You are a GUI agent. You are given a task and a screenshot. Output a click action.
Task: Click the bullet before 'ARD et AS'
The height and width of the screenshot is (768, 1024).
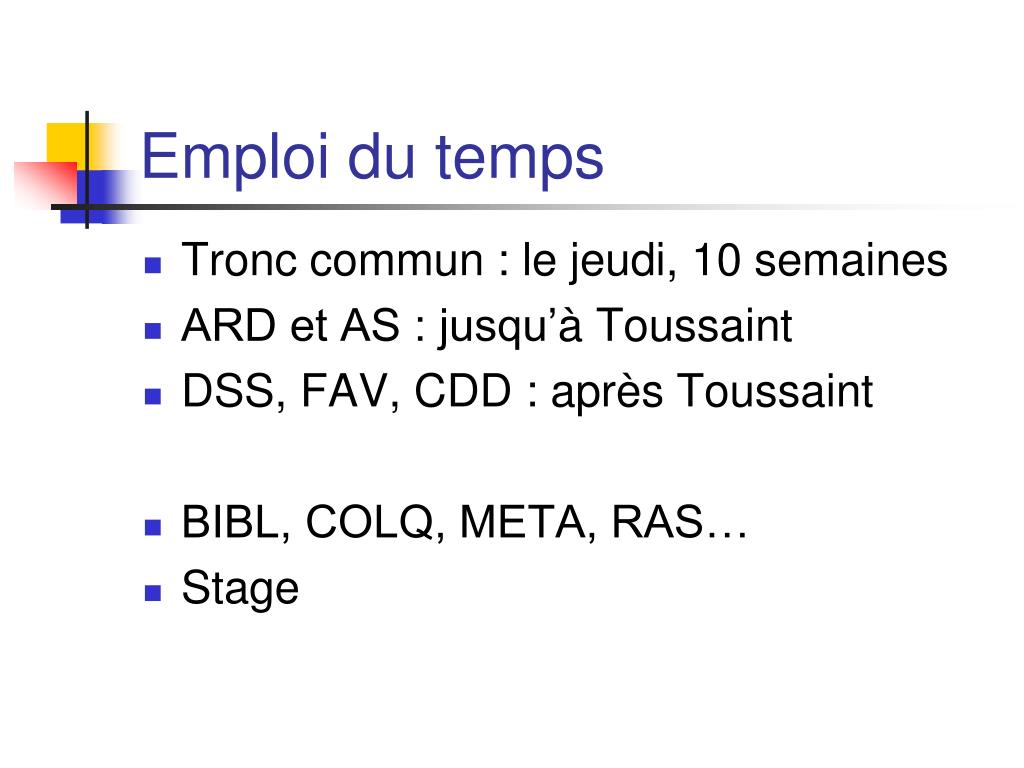coord(153,330)
